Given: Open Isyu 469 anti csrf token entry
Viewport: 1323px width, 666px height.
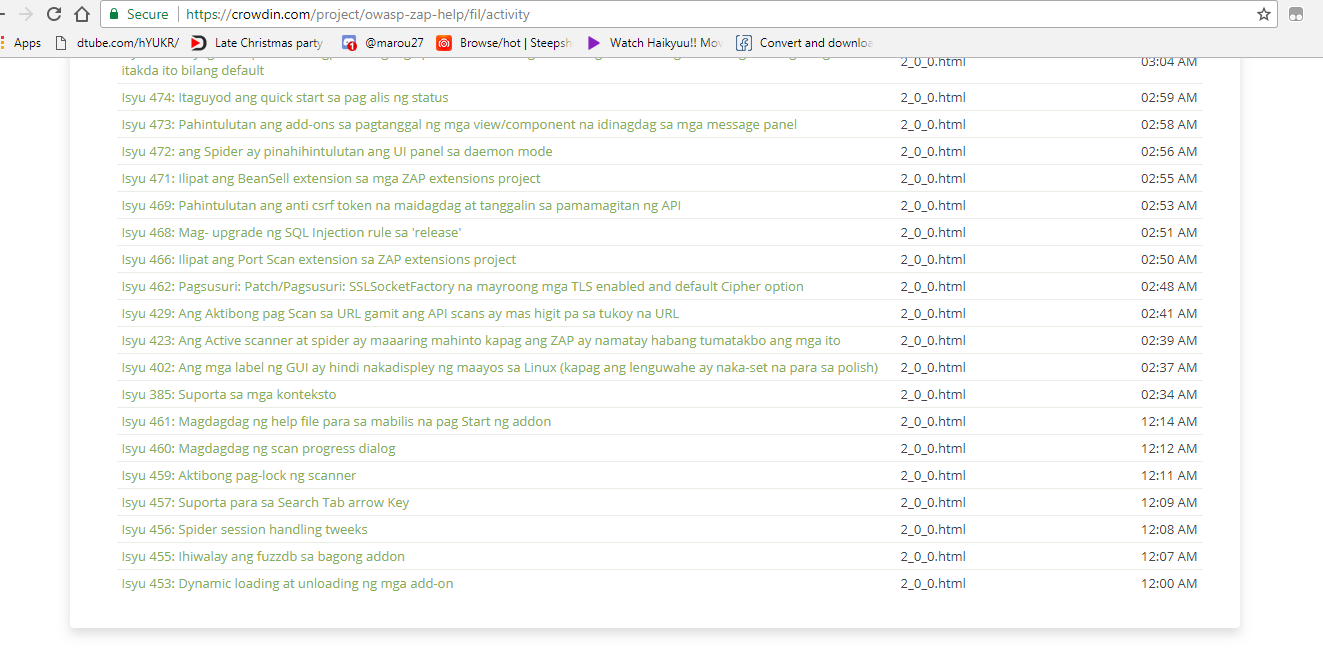Looking at the screenshot, I should (x=401, y=206).
